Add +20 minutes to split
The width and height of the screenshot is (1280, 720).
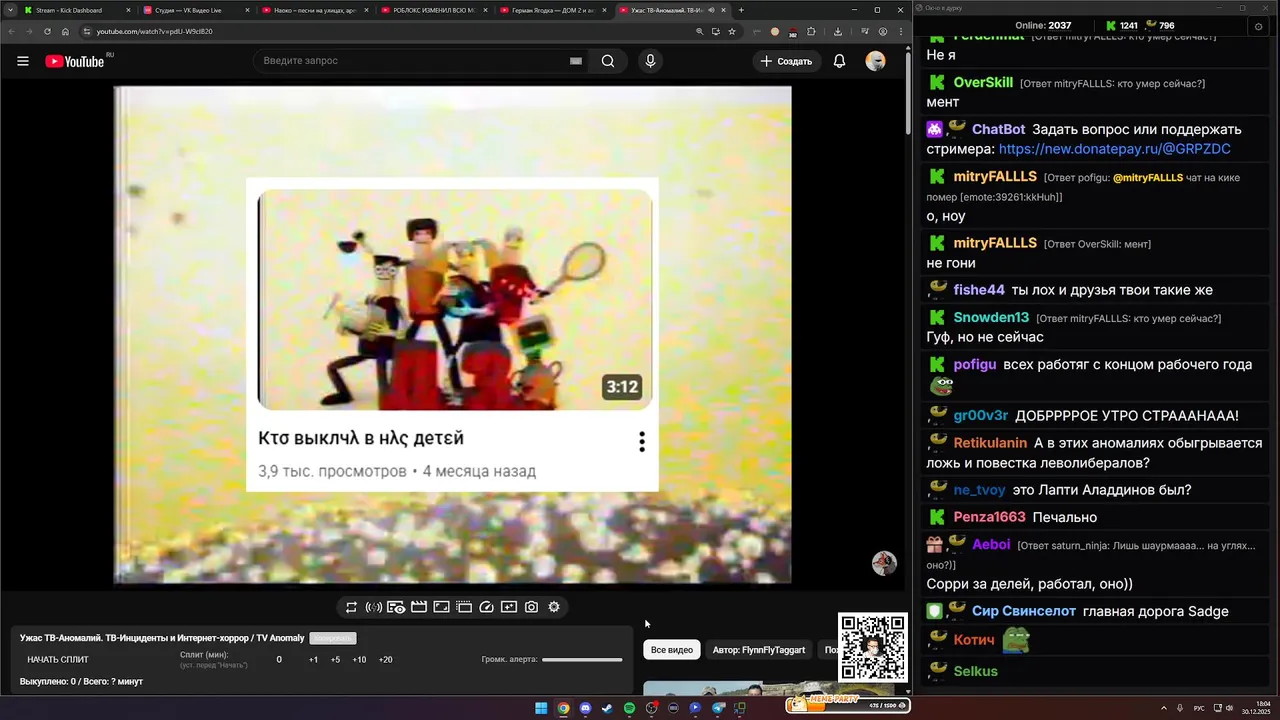pyautogui.click(x=385, y=660)
